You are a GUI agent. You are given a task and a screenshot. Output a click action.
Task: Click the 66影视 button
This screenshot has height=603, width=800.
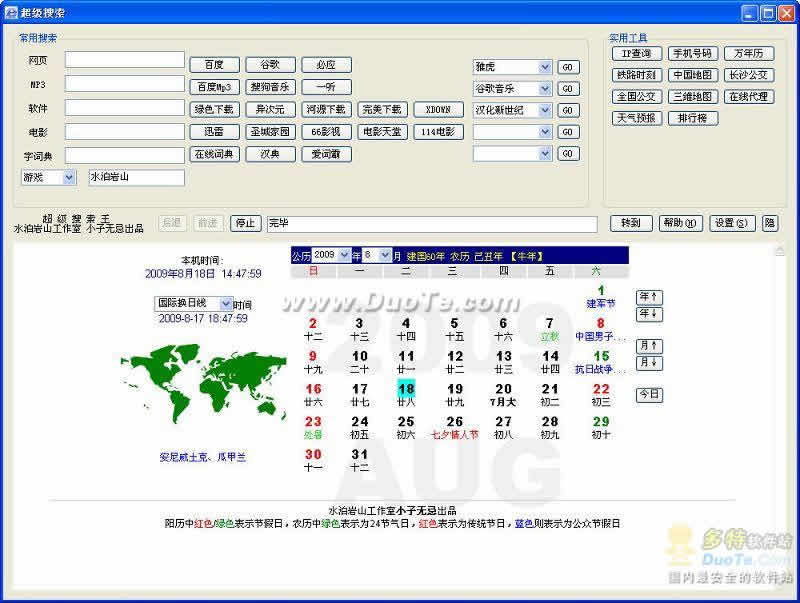tap(327, 132)
